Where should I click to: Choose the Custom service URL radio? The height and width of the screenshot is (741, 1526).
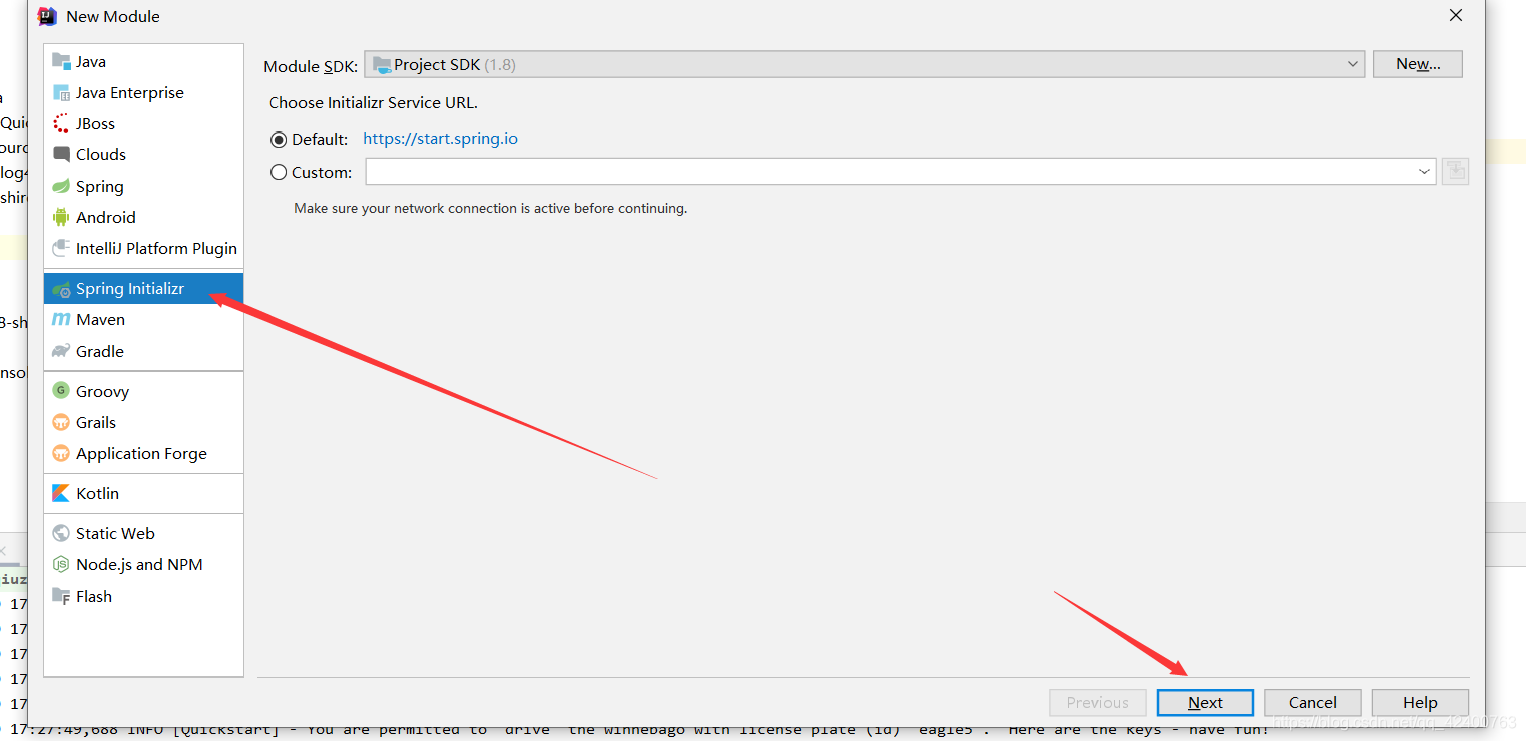tap(279, 172)
